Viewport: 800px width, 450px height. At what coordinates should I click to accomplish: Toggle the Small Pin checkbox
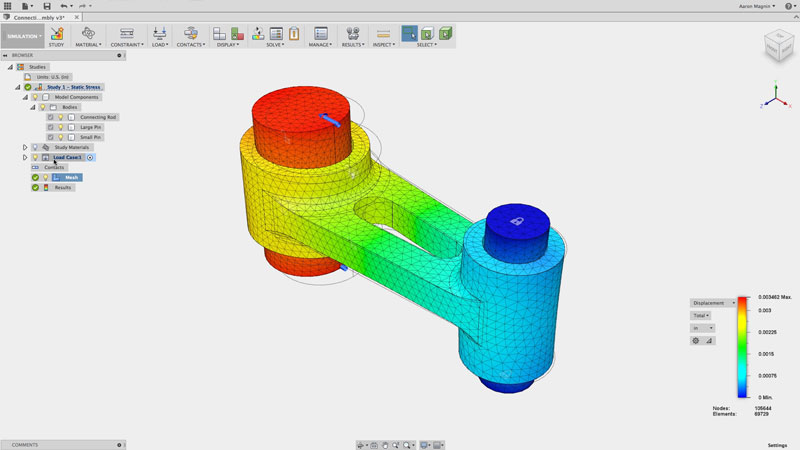(51, 137)
